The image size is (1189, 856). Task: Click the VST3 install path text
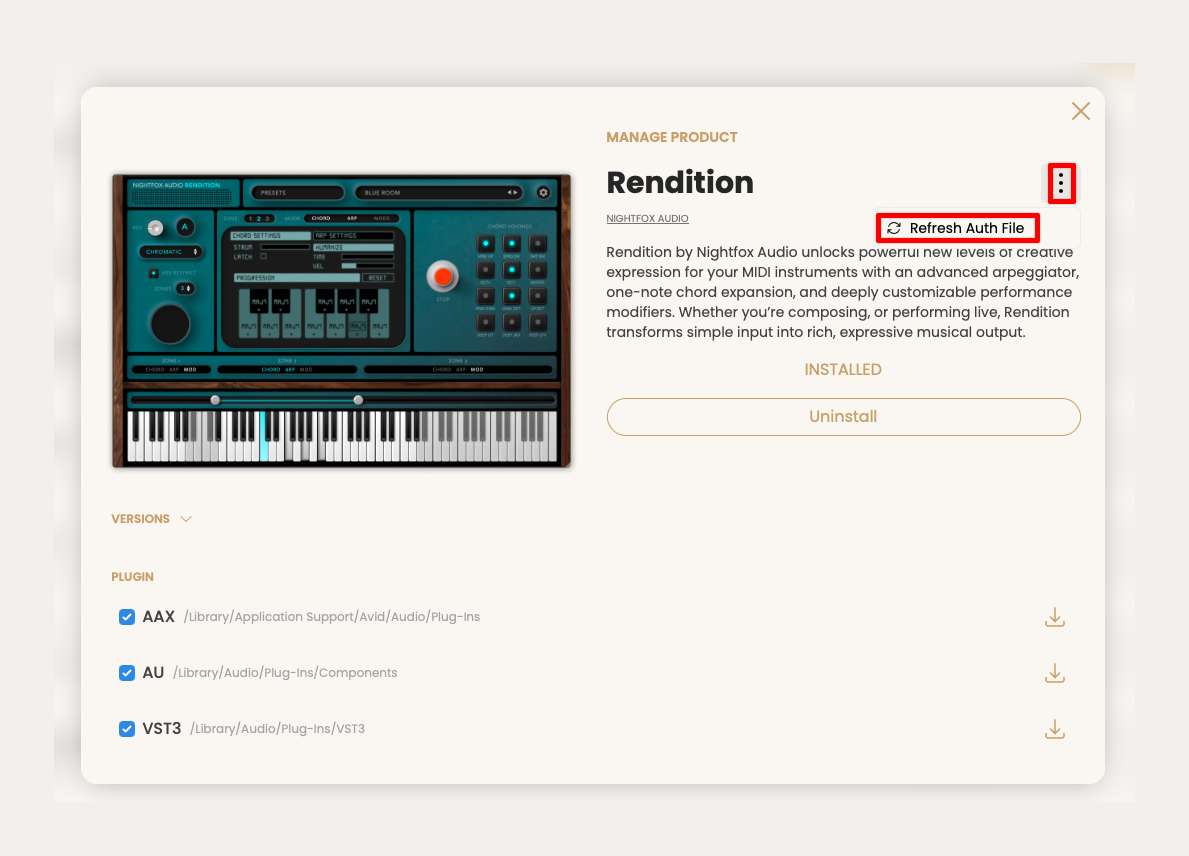point(278,729)
